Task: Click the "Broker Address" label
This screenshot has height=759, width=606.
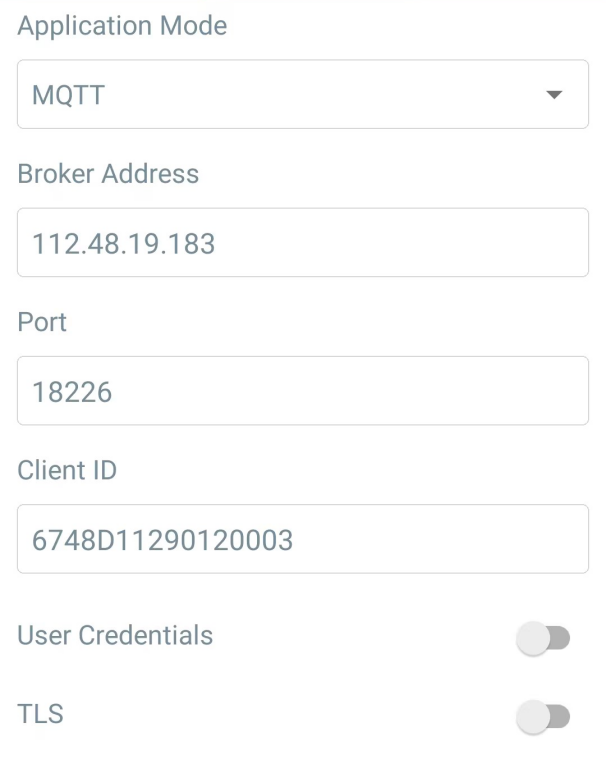Action: (x=108, y=173)
